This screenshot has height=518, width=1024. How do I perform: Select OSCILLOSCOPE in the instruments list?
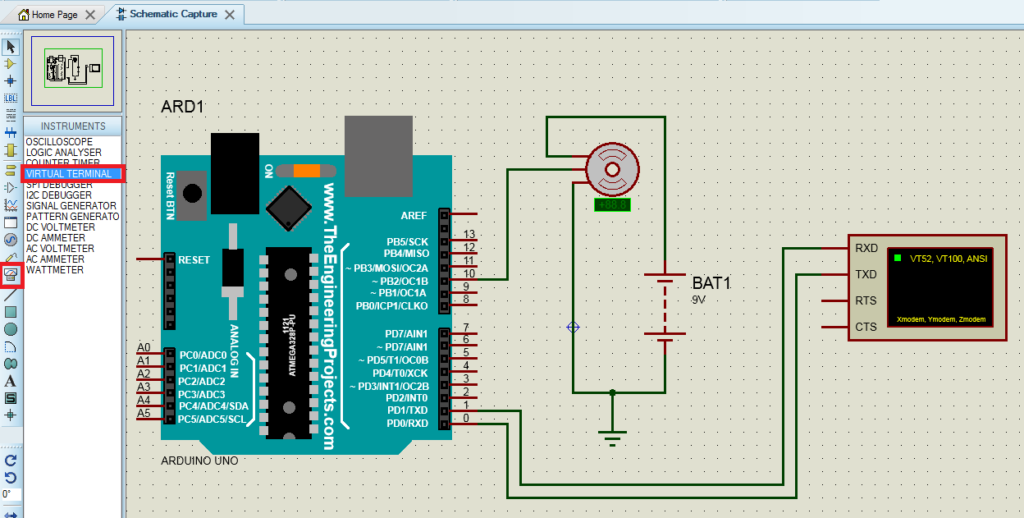(x=59, y=142)
